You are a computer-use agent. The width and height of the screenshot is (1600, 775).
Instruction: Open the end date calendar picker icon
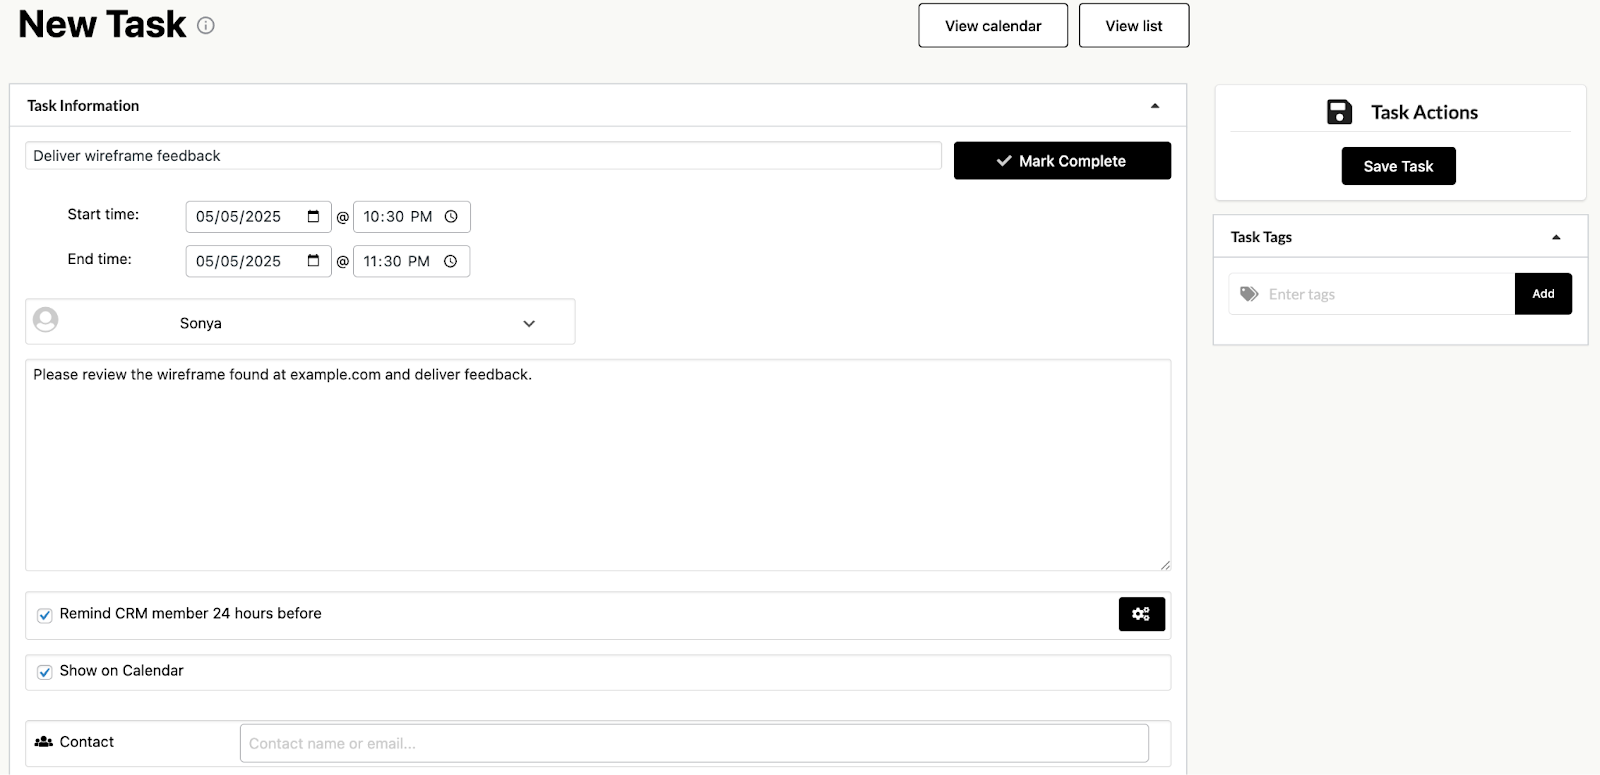[313, 261]
